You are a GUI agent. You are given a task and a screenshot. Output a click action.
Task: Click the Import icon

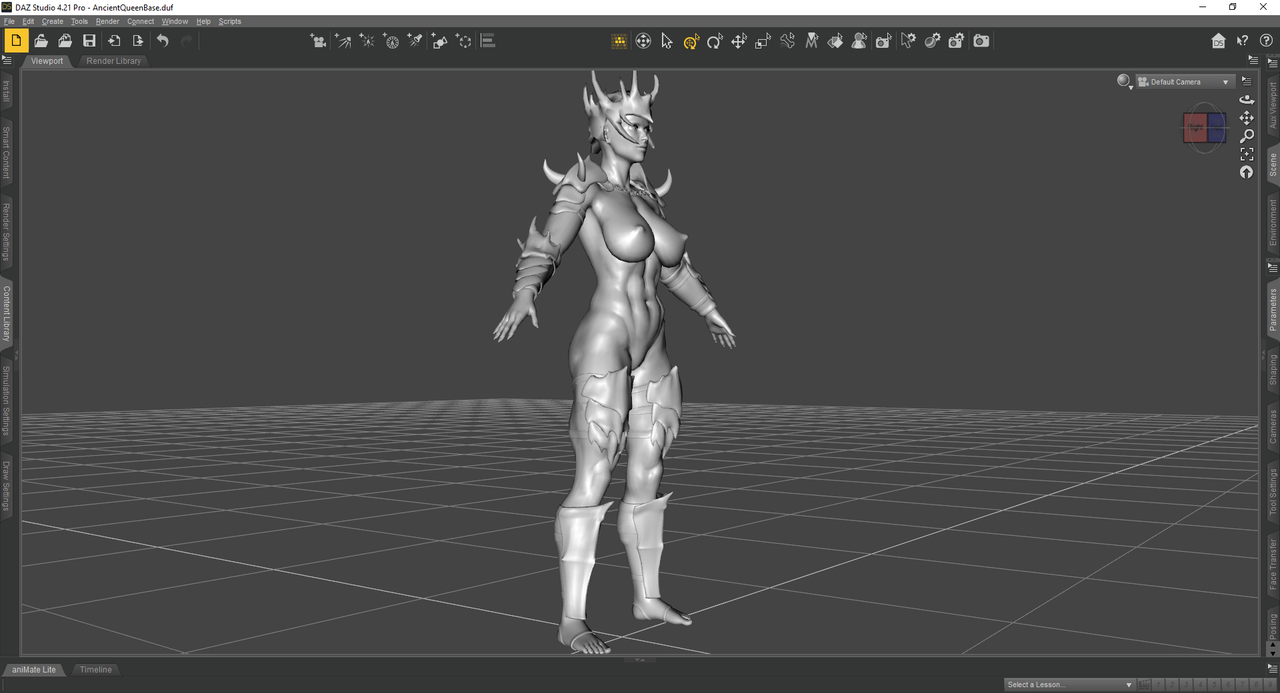114,41
